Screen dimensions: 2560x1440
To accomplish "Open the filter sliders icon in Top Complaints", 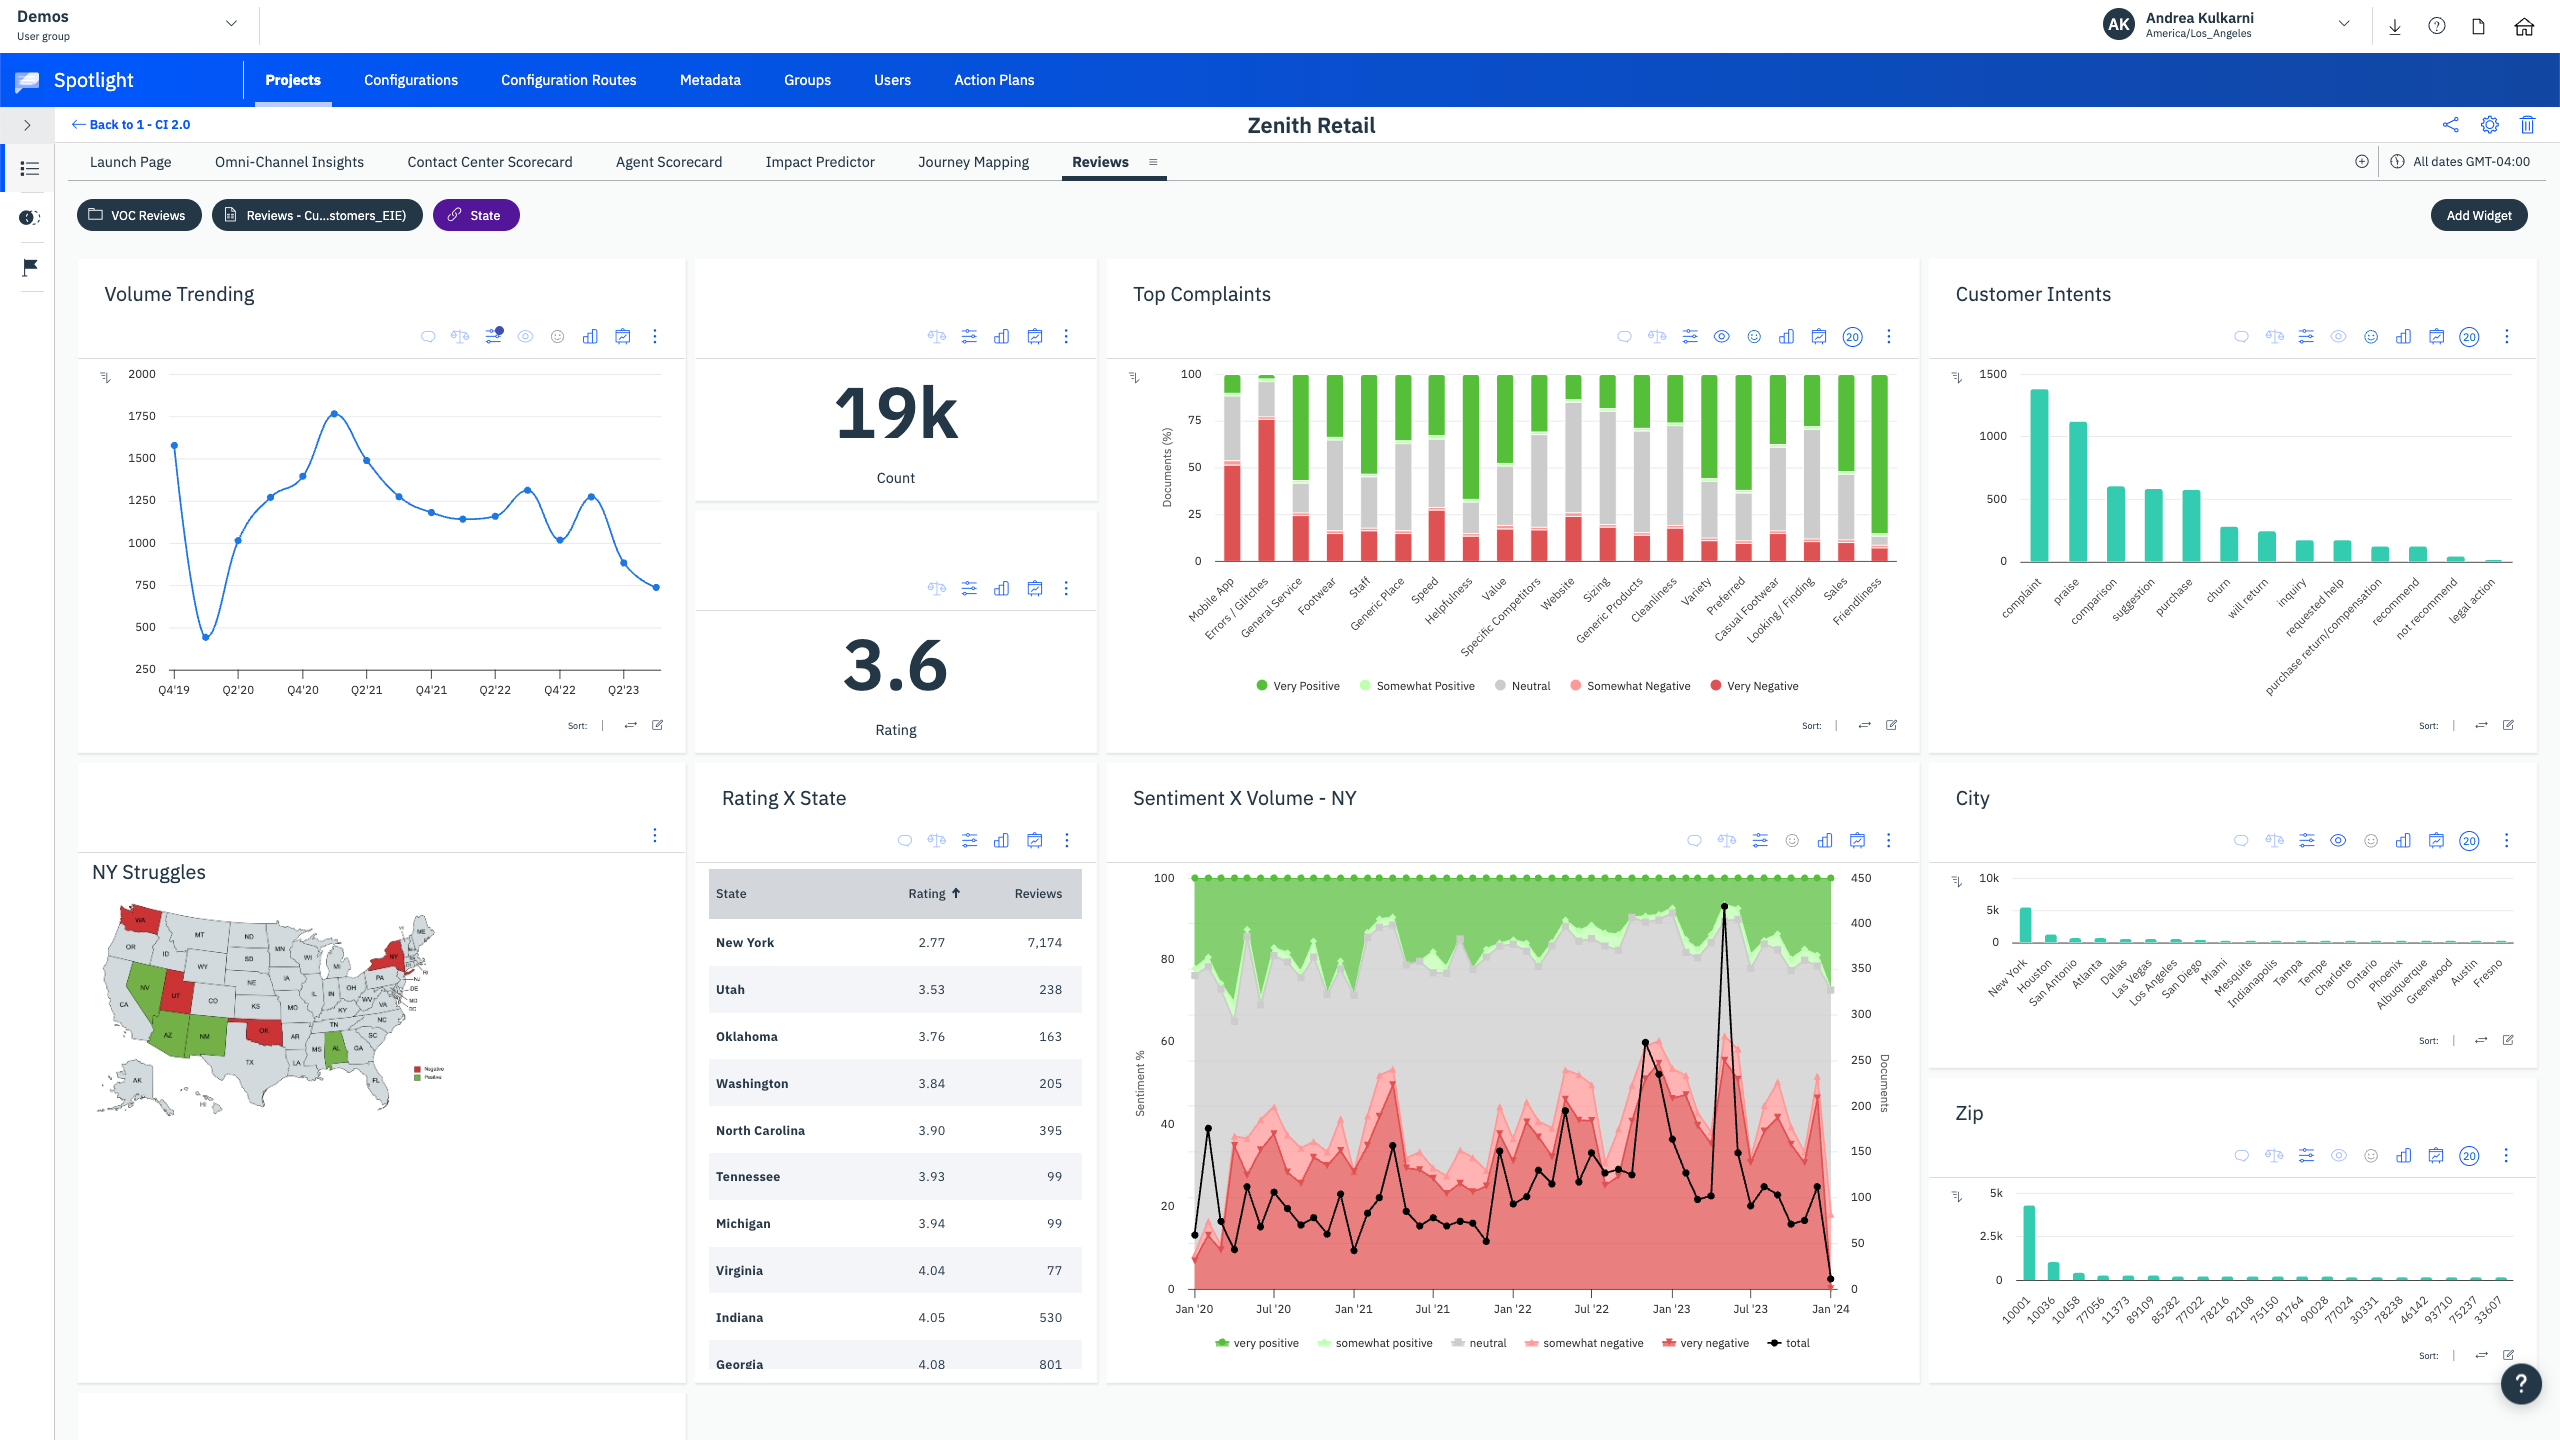I will (1690, 337).
